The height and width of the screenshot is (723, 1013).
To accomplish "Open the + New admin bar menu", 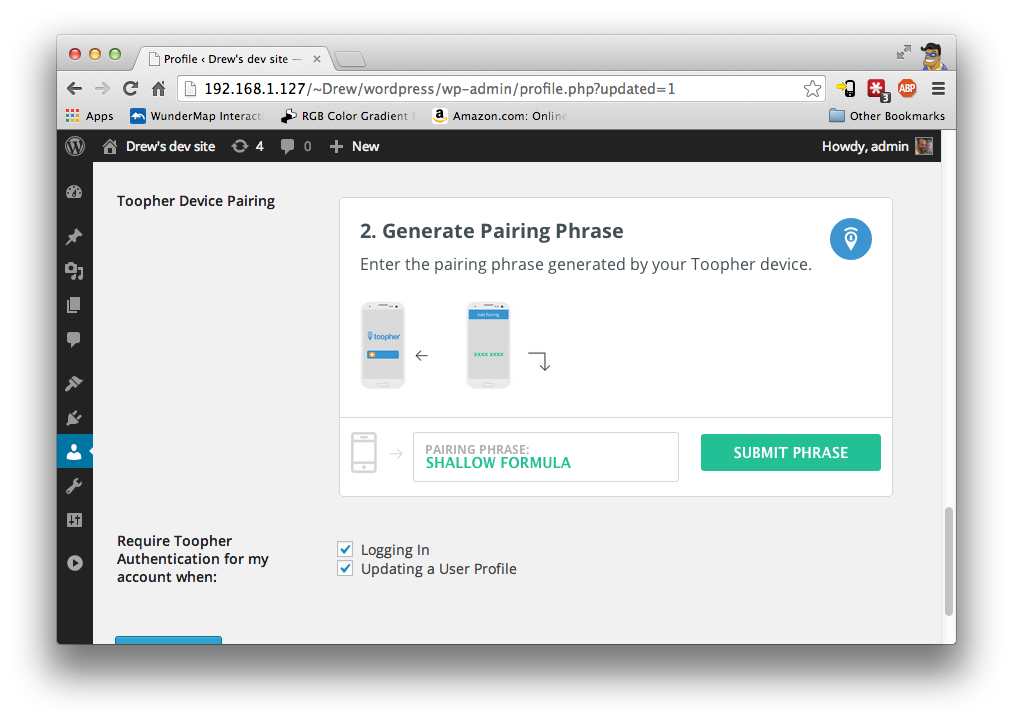I will point(355,147).
